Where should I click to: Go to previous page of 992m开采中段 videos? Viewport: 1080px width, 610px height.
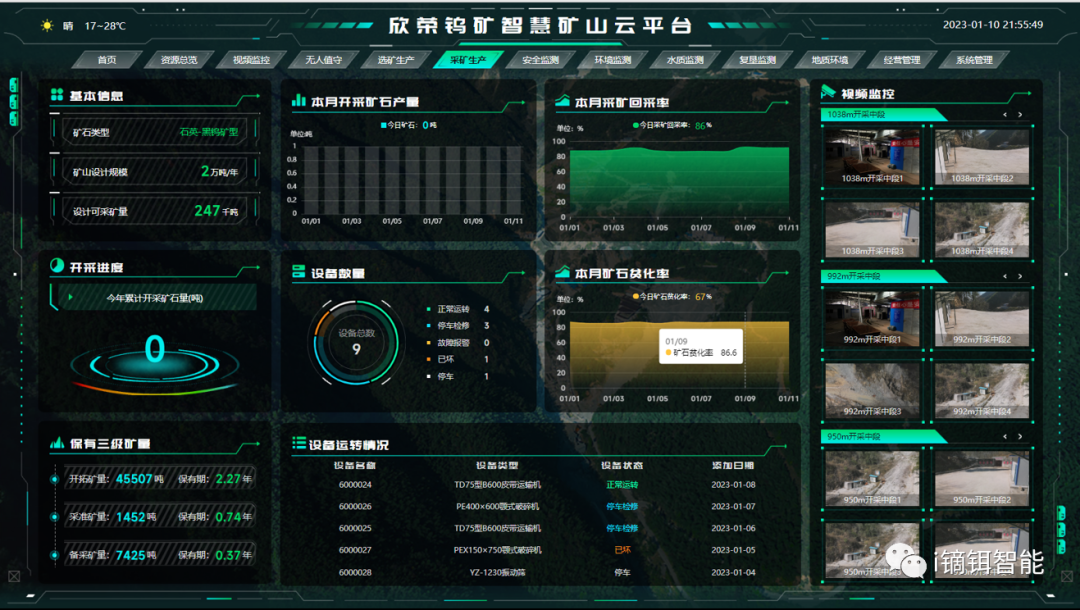pos(1005,276)
